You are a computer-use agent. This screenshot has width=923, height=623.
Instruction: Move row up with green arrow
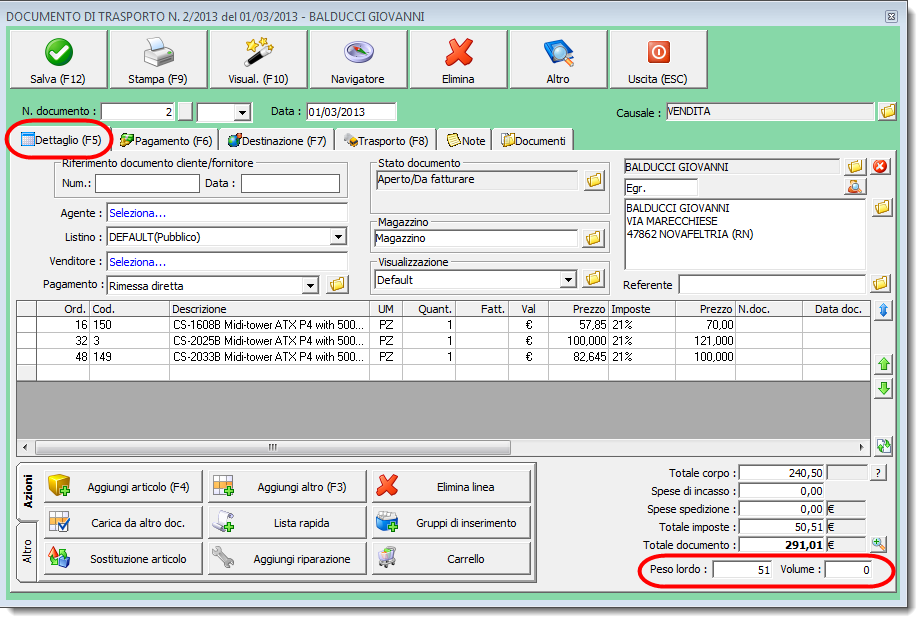883,364
